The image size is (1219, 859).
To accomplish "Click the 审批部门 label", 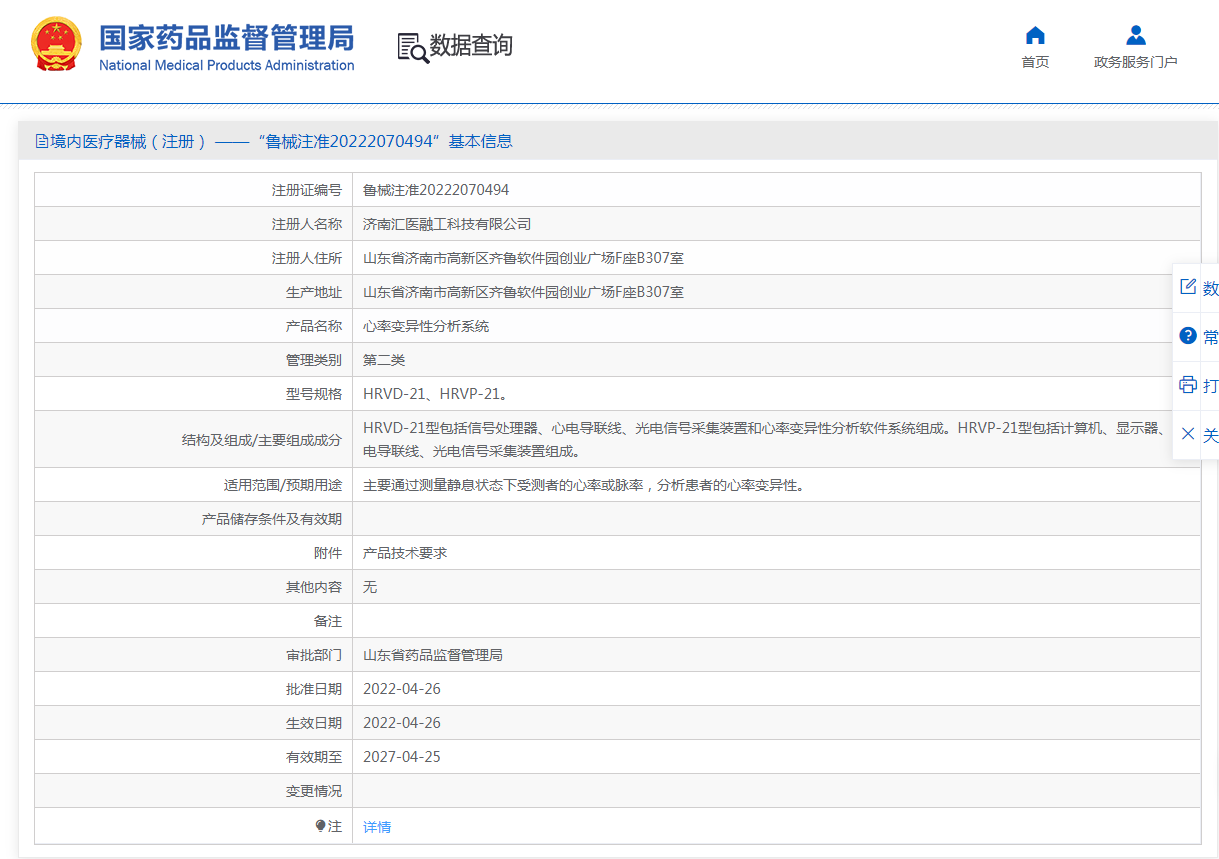I will pos(314,655).
